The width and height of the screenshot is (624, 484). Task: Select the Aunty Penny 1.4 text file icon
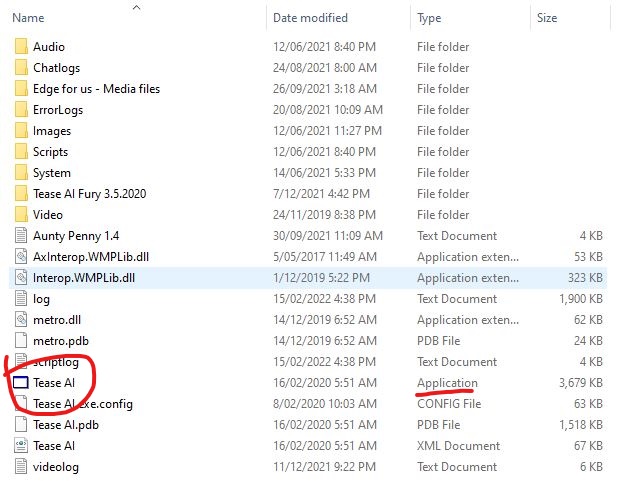21,236
